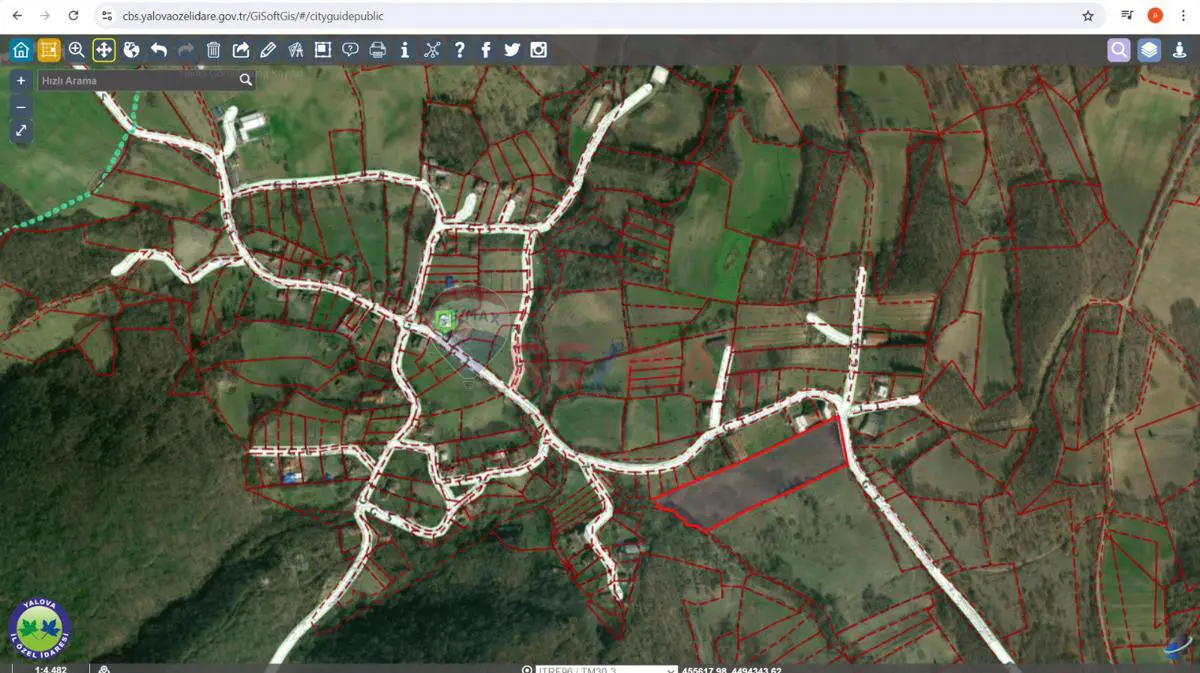Open the browser media control icon
The width and height of the screenshot is (1200, 673).
pyautogui.click(x=1127, y=16)
